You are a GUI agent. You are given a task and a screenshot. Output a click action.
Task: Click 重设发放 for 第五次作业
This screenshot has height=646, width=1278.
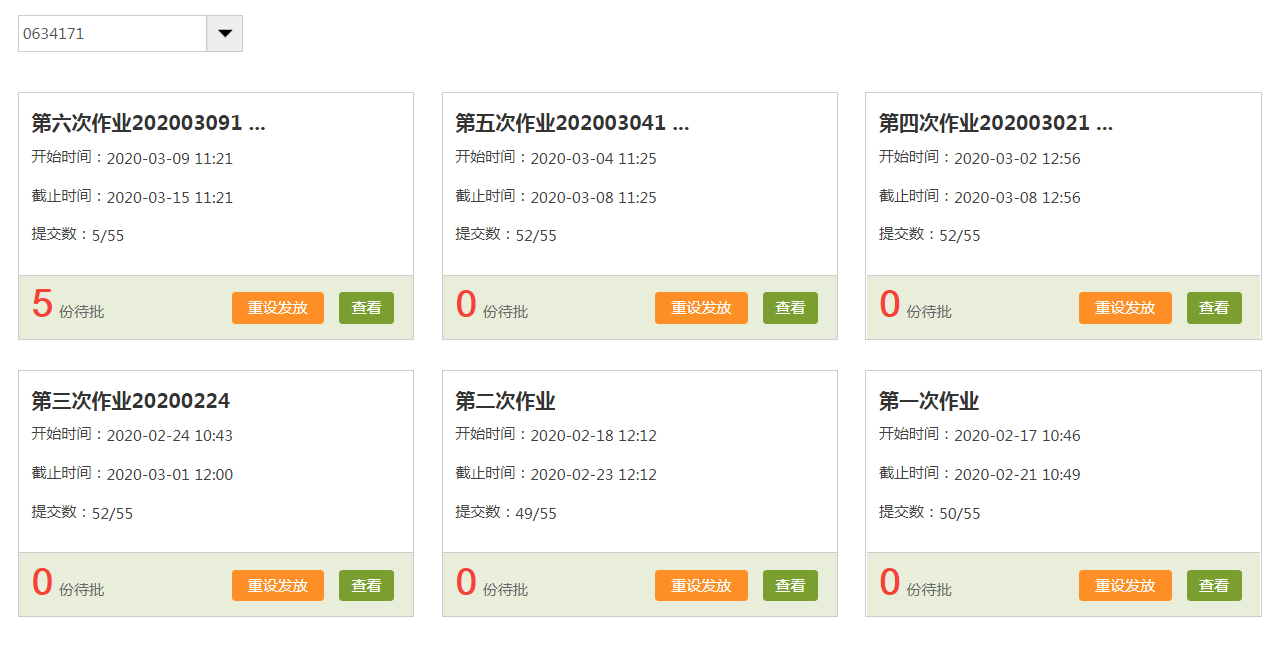click(x=701, y=308)
